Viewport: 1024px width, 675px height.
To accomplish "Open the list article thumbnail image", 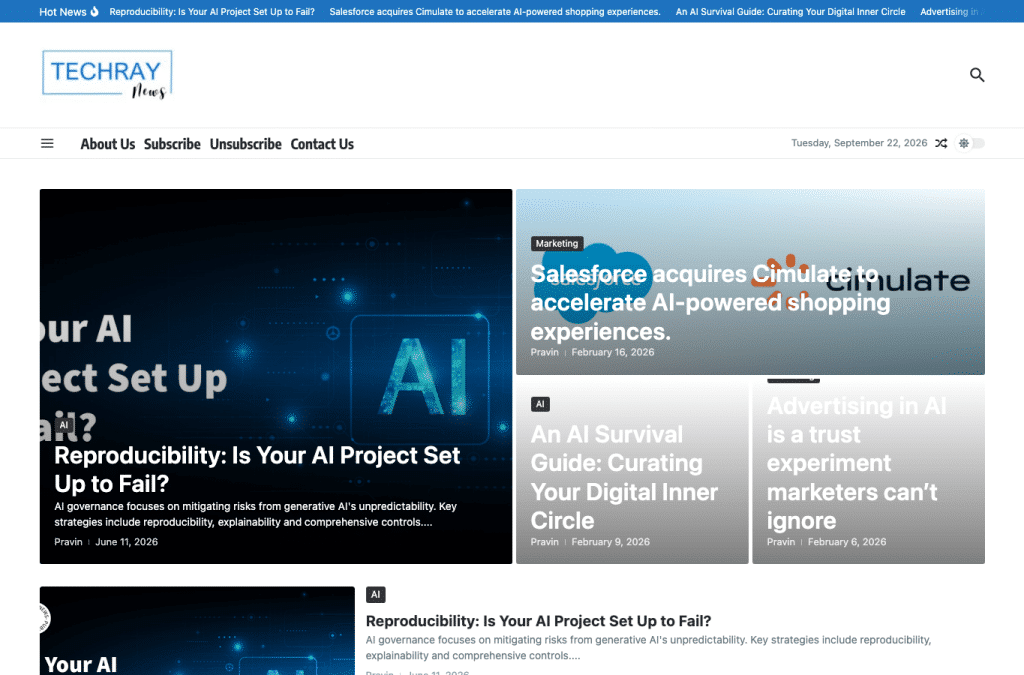I will pyautogui.click(x=197, y=631).
